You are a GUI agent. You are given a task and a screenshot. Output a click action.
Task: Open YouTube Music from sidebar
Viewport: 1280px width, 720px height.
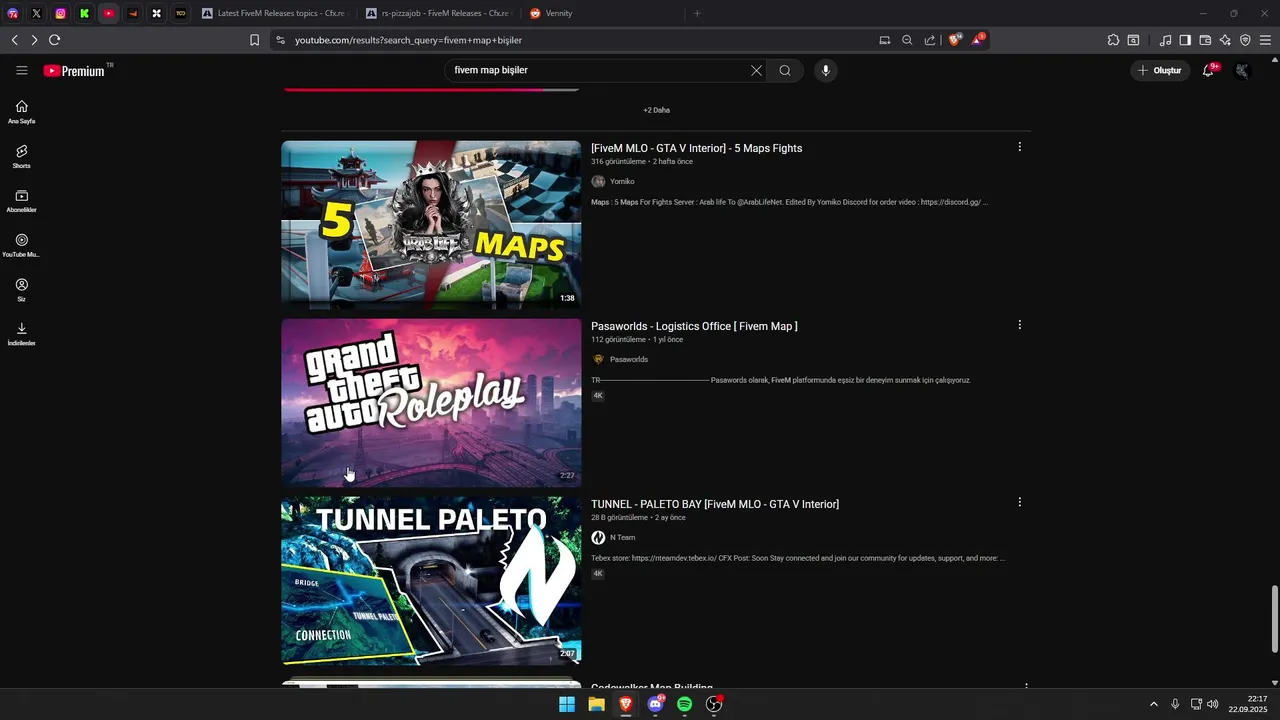click(22, 246)
